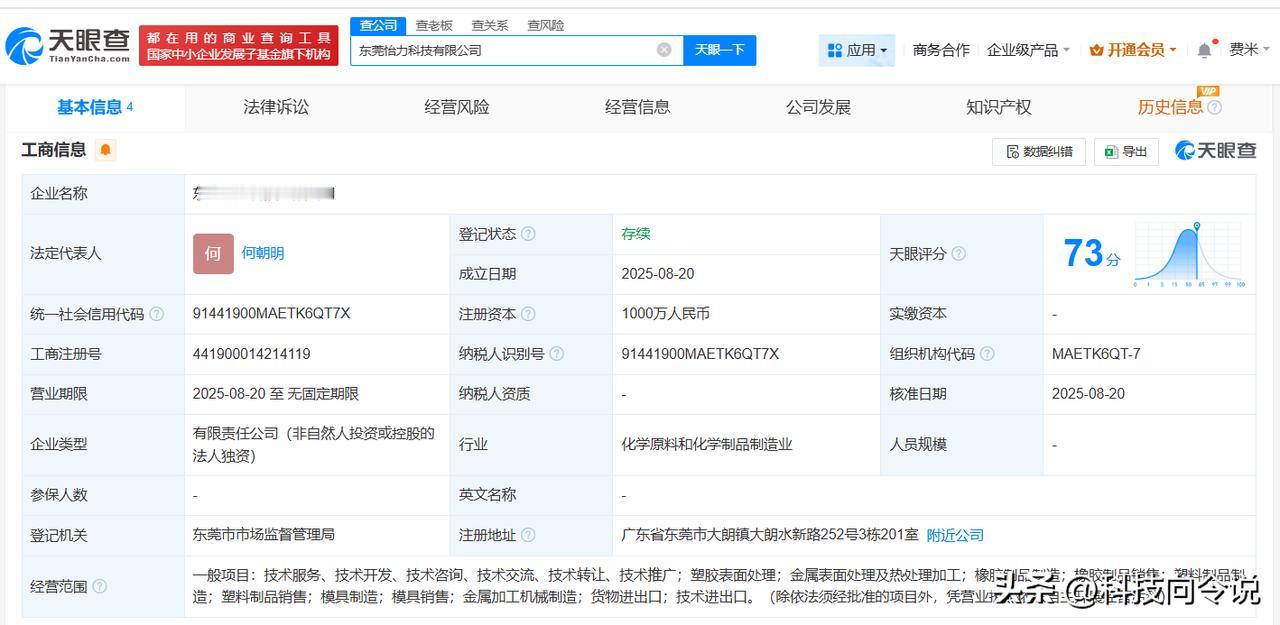Screen dimensions: 1280x625
Task: Click the help icon next to 纳税人识别号
Action: (x=556, y=354)
